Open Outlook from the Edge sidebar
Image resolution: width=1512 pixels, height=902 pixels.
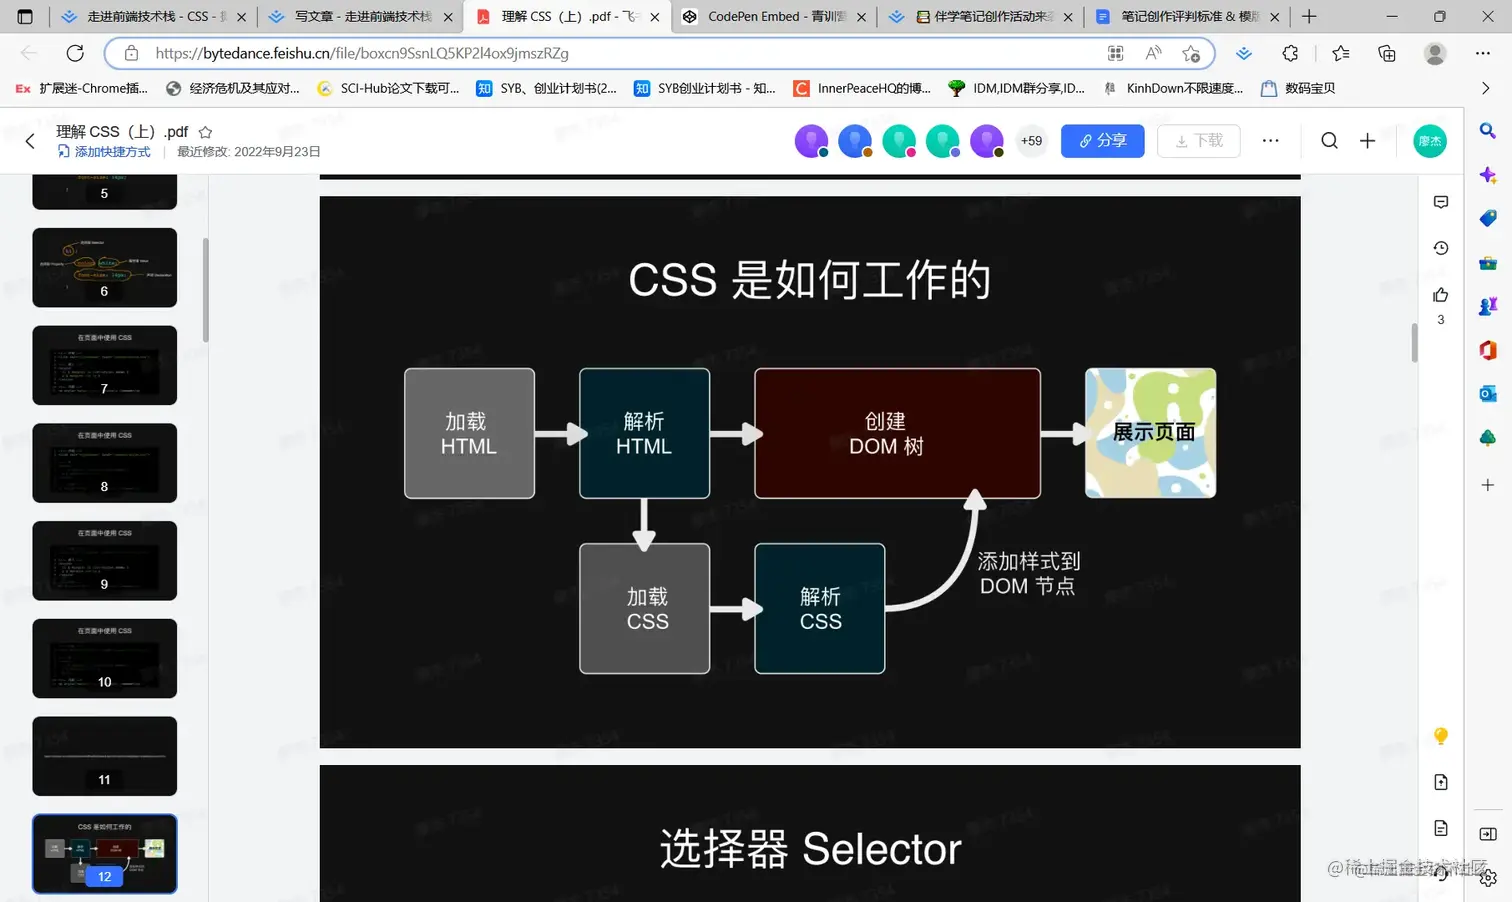click(1489, 393)
